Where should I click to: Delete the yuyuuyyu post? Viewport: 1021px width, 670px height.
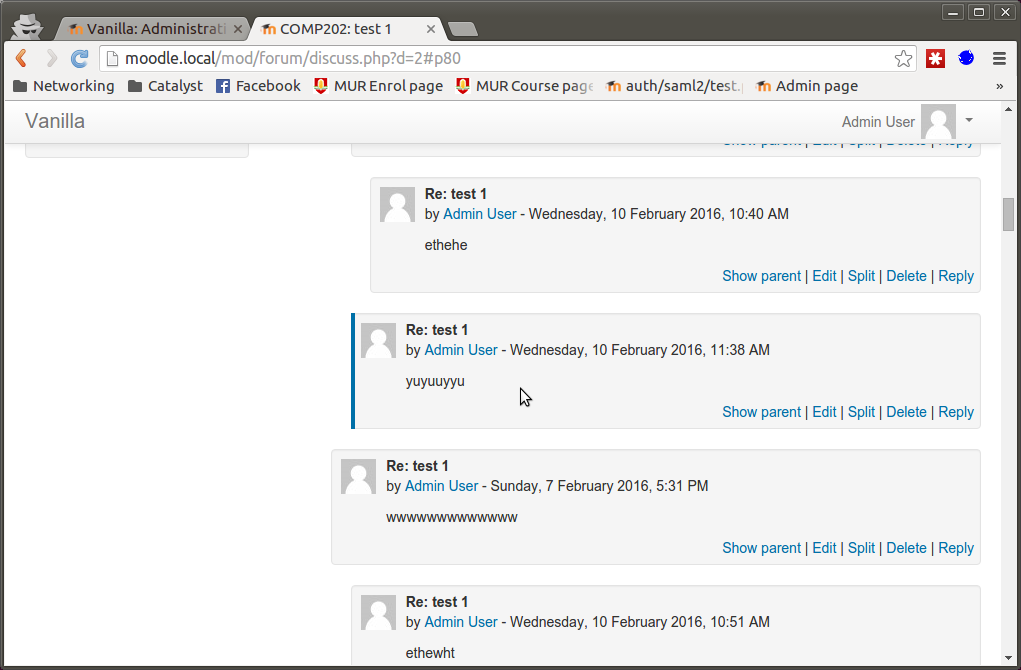click(906, 412)
